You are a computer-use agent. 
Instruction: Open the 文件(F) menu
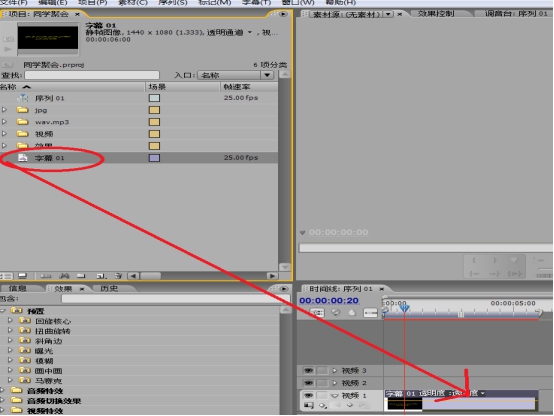point(14,2)
